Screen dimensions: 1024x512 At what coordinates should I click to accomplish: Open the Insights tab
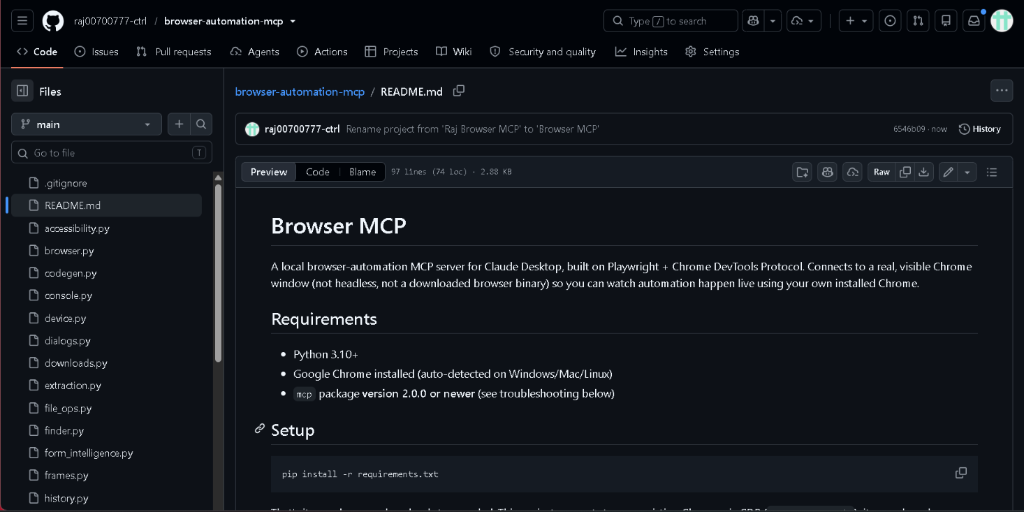pos(641,52)
